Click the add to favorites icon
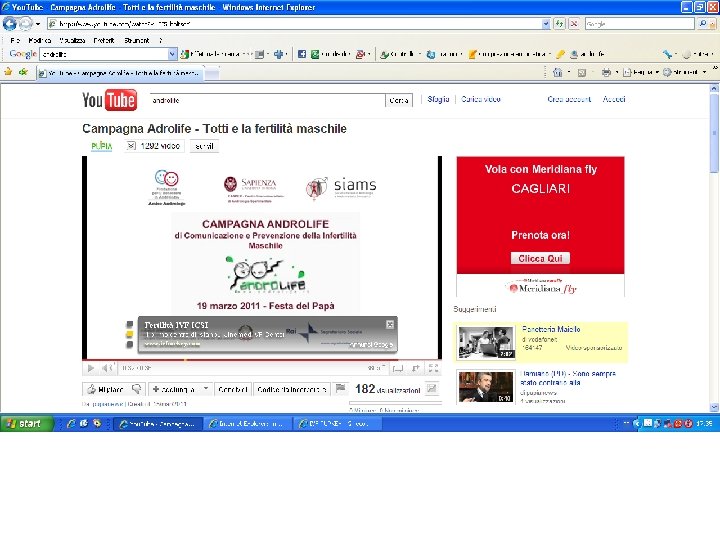This screenshot has height=540, width=720. click(x=23, y=72)
